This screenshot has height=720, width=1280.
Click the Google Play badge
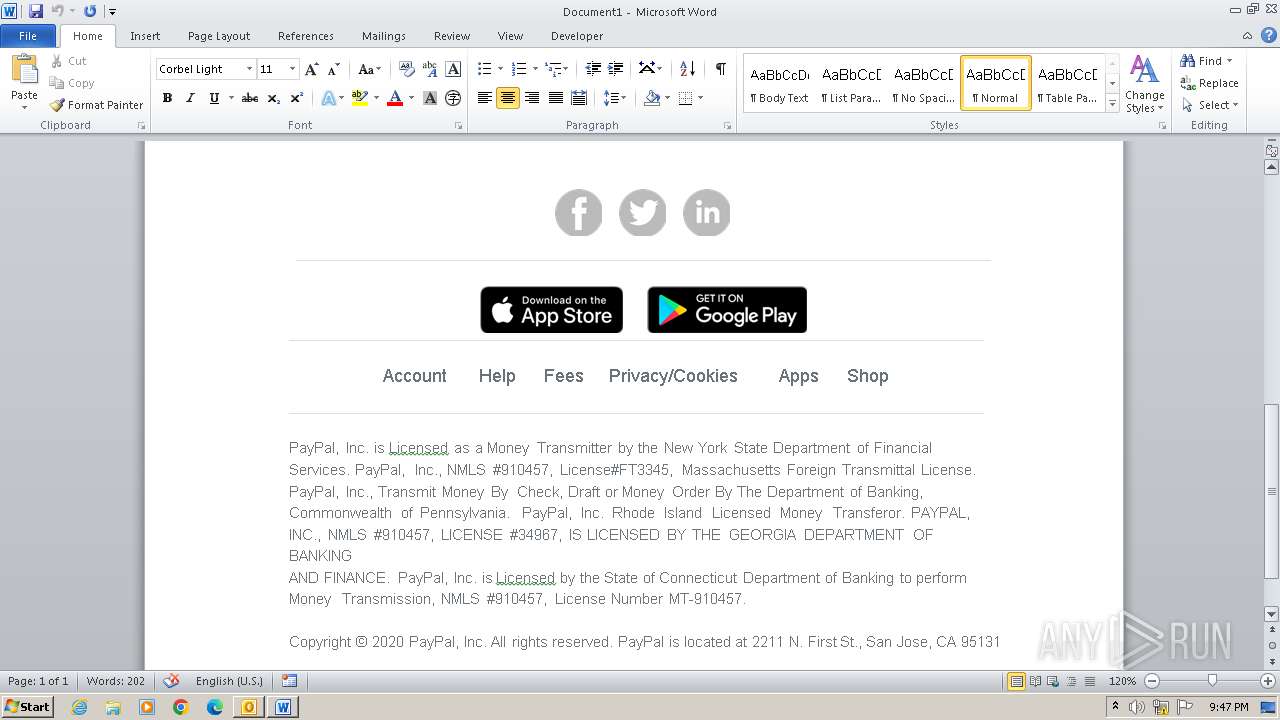pos(727,310)
